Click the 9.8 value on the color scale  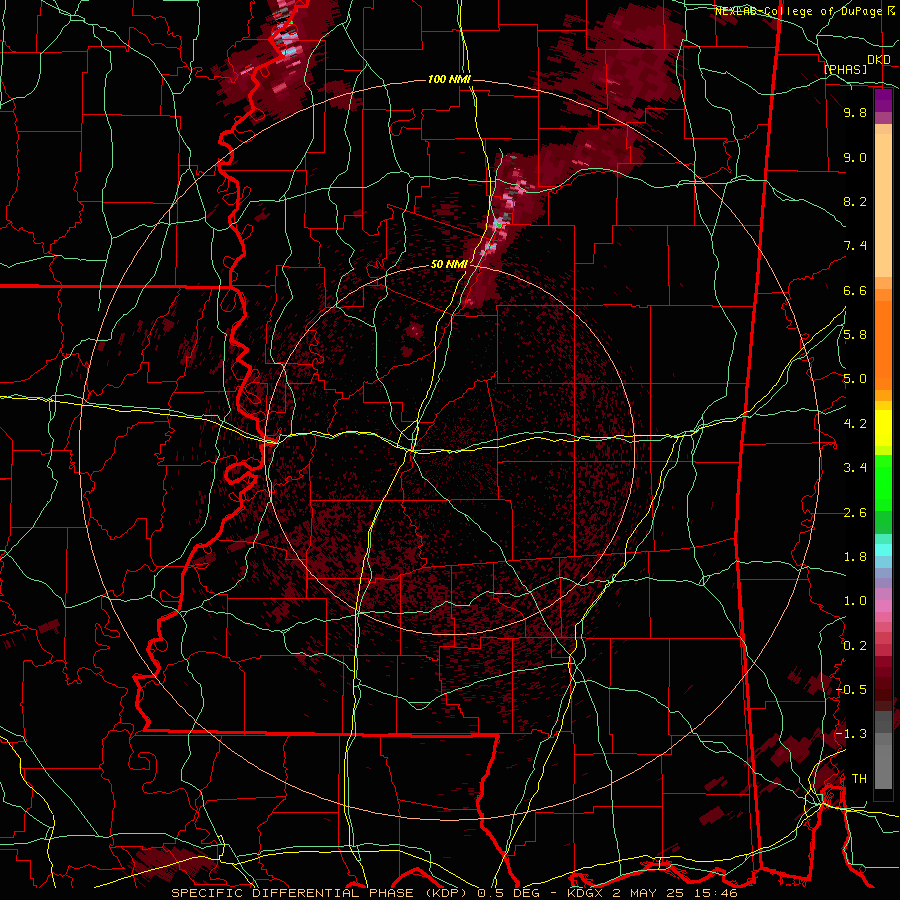855,113
